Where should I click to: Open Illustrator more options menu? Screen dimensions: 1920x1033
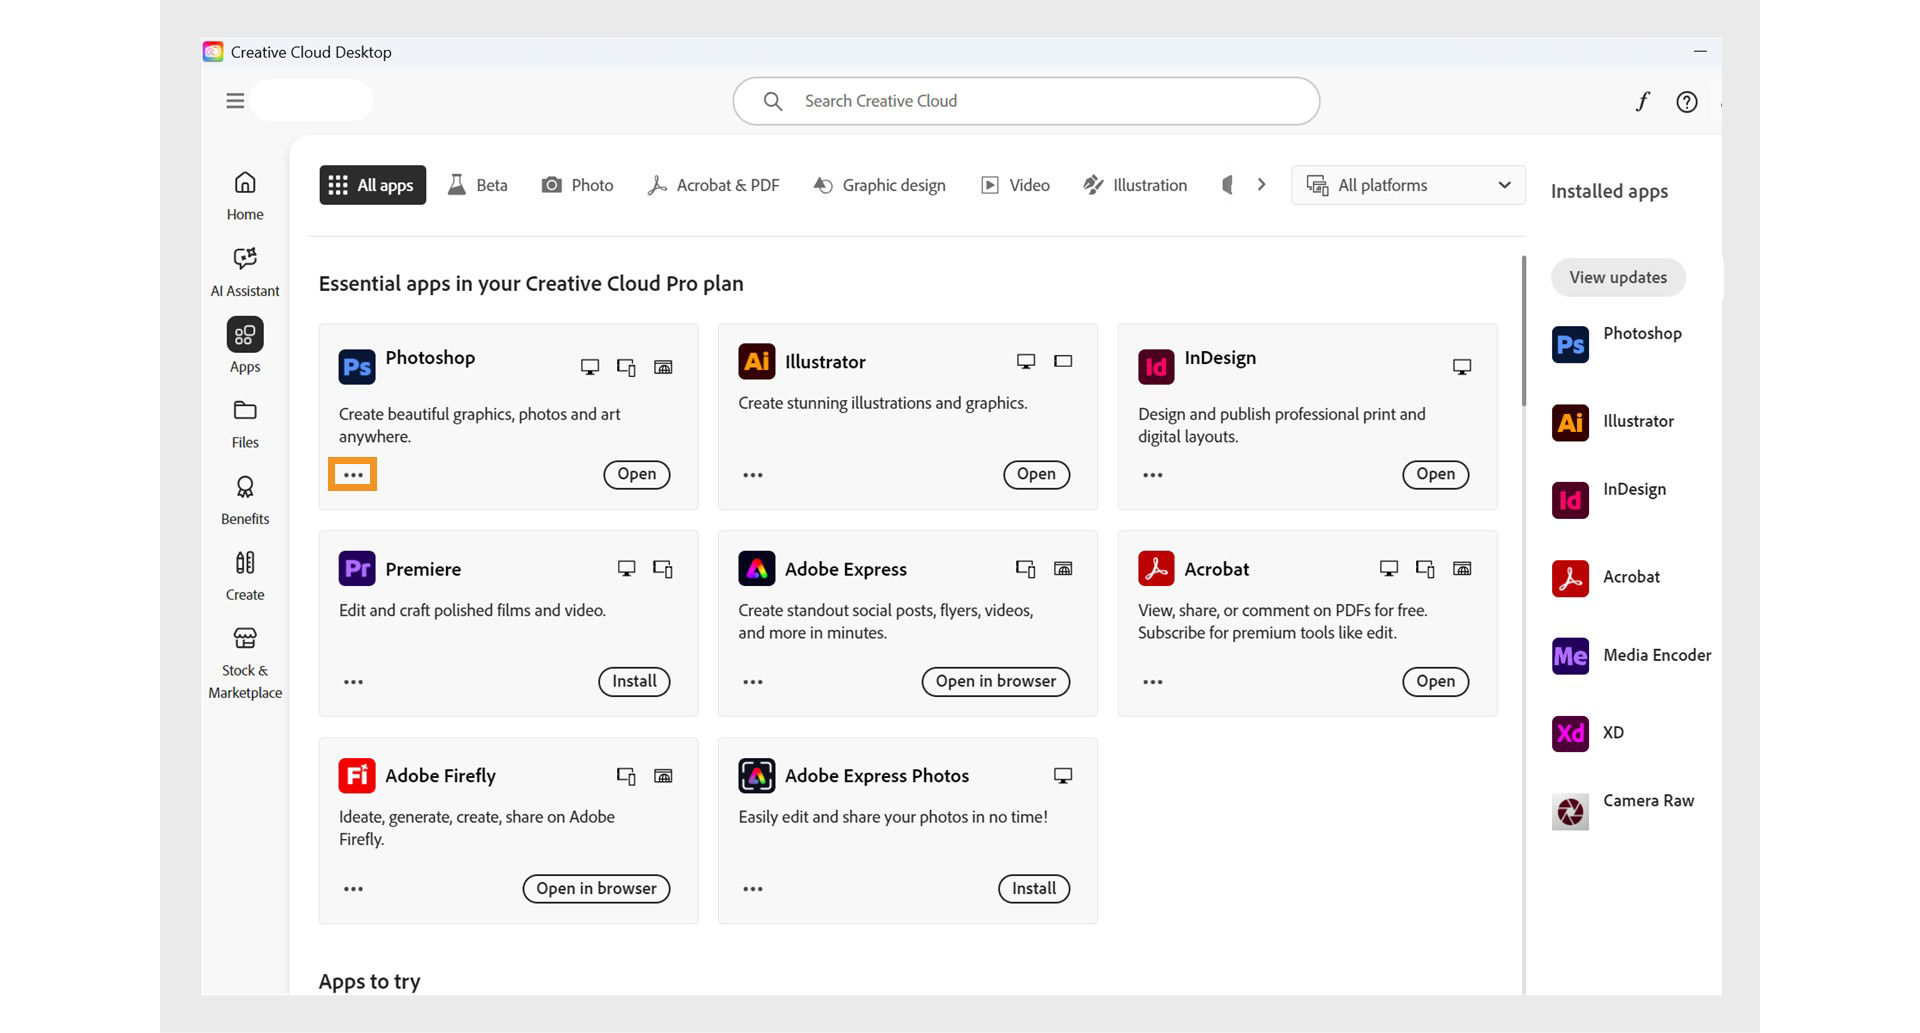coord(753,475)
